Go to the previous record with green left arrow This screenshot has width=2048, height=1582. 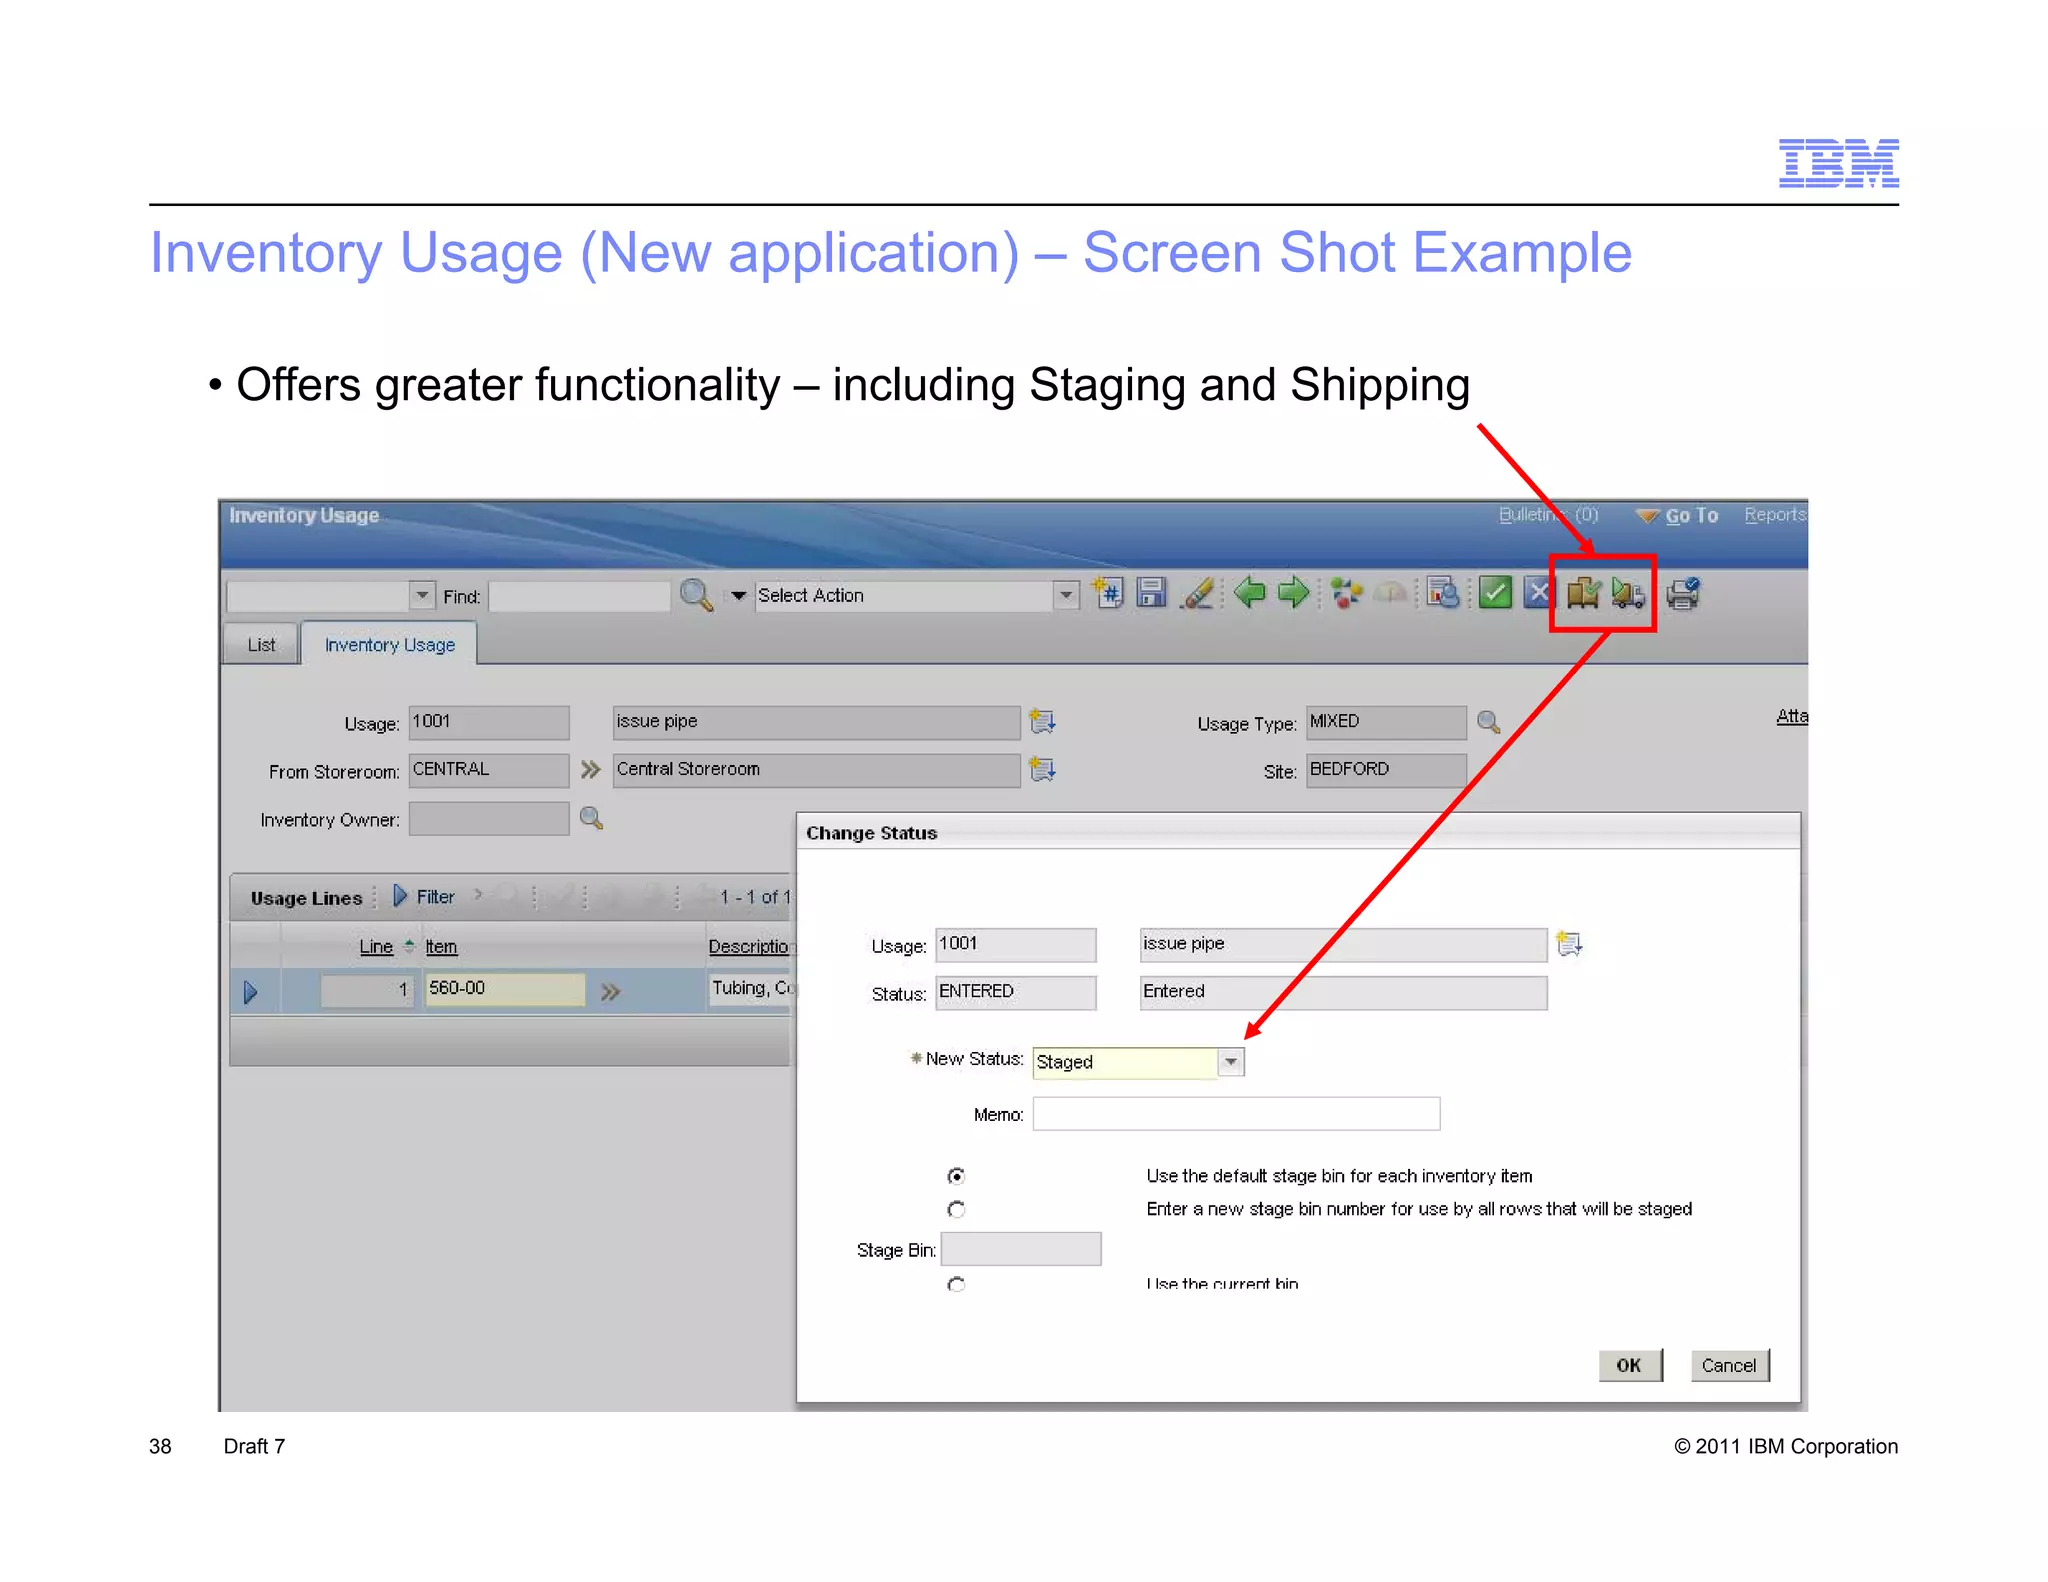click(1249, 593)
